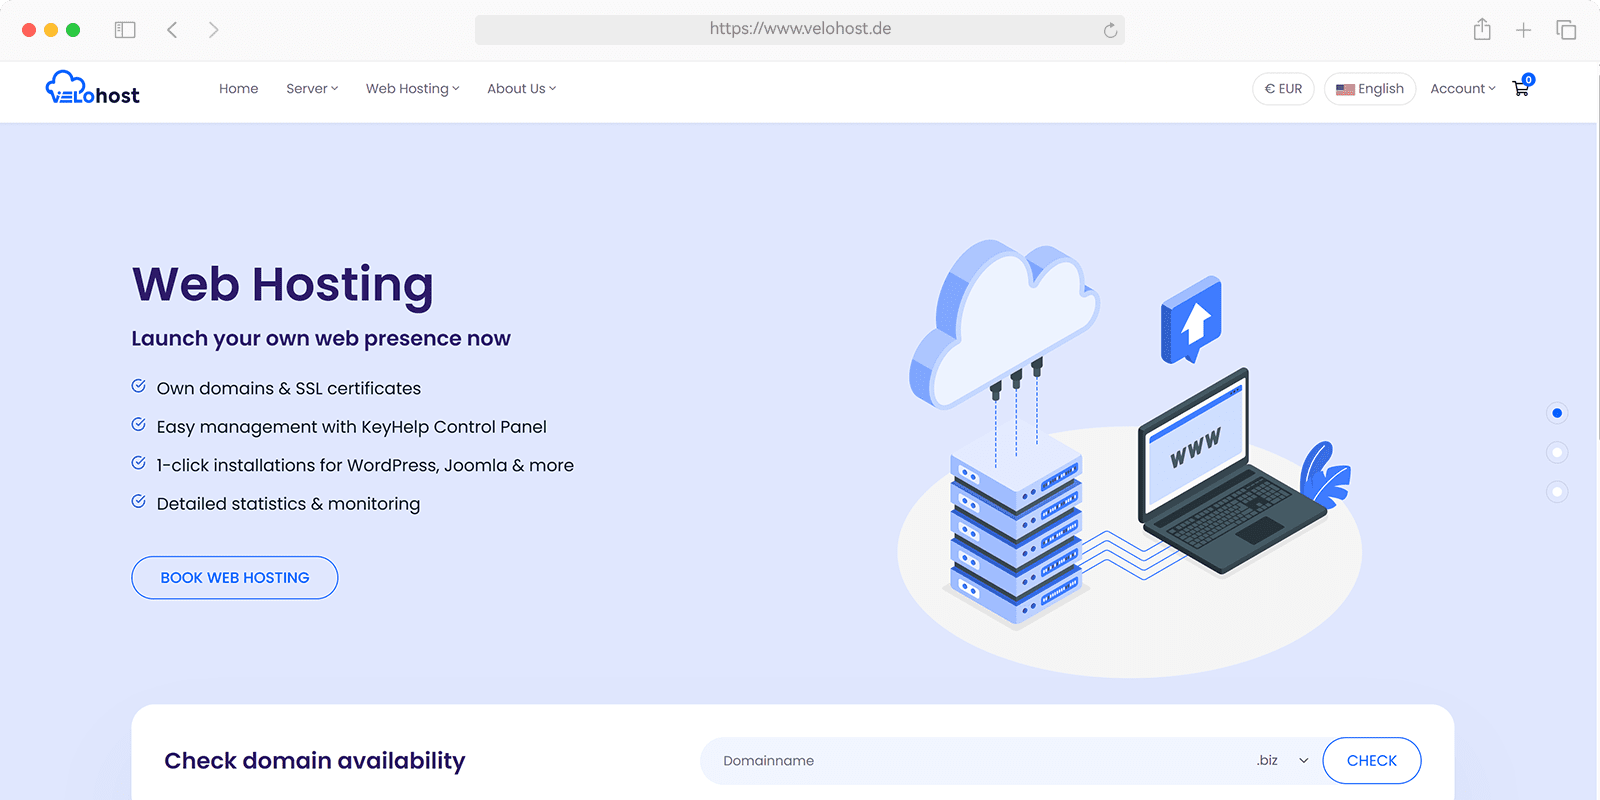Open the Account dropdown menu
The width and height of the screenshot is (1600, 800).
[x=1462, y=88]
